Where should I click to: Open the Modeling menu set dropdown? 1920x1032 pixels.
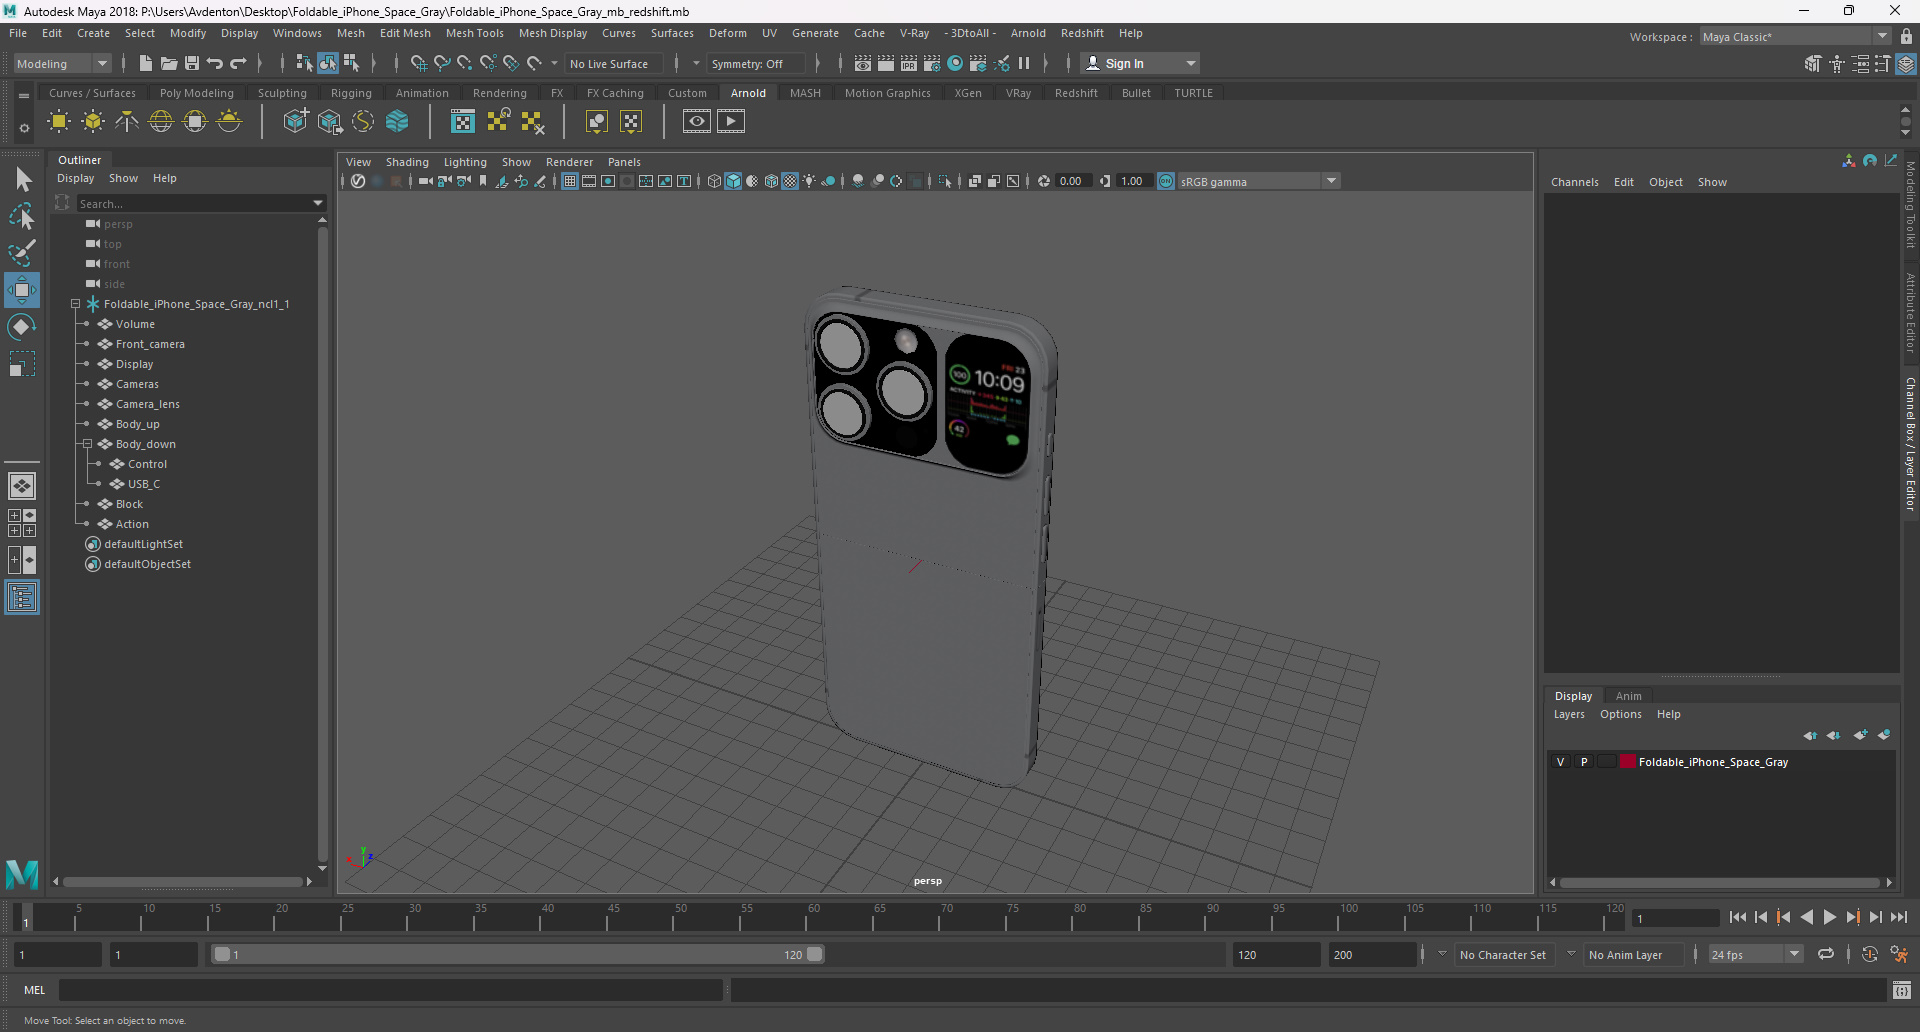62,63
